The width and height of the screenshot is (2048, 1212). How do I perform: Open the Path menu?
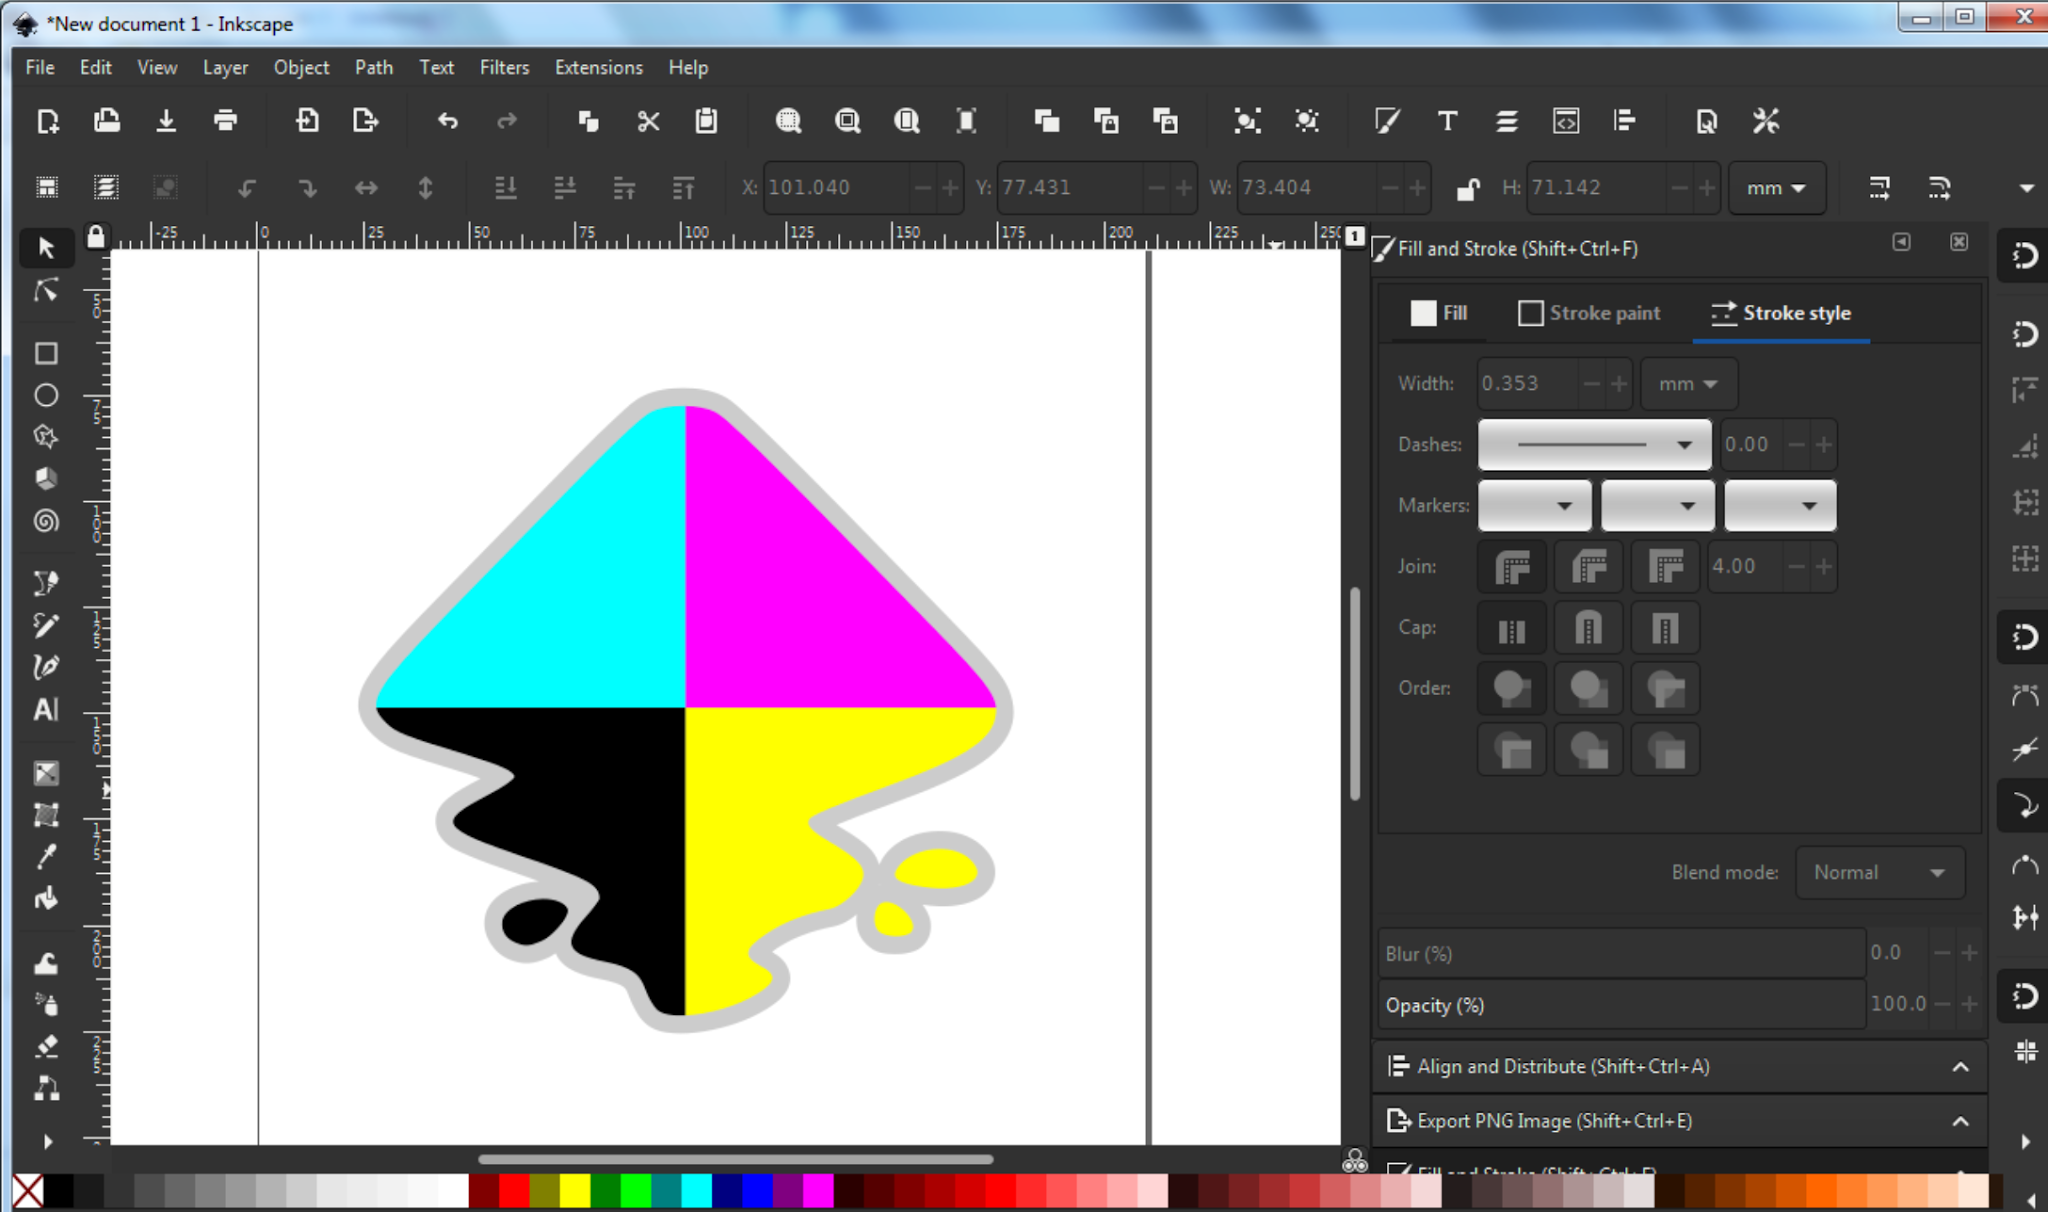(373, 67)
